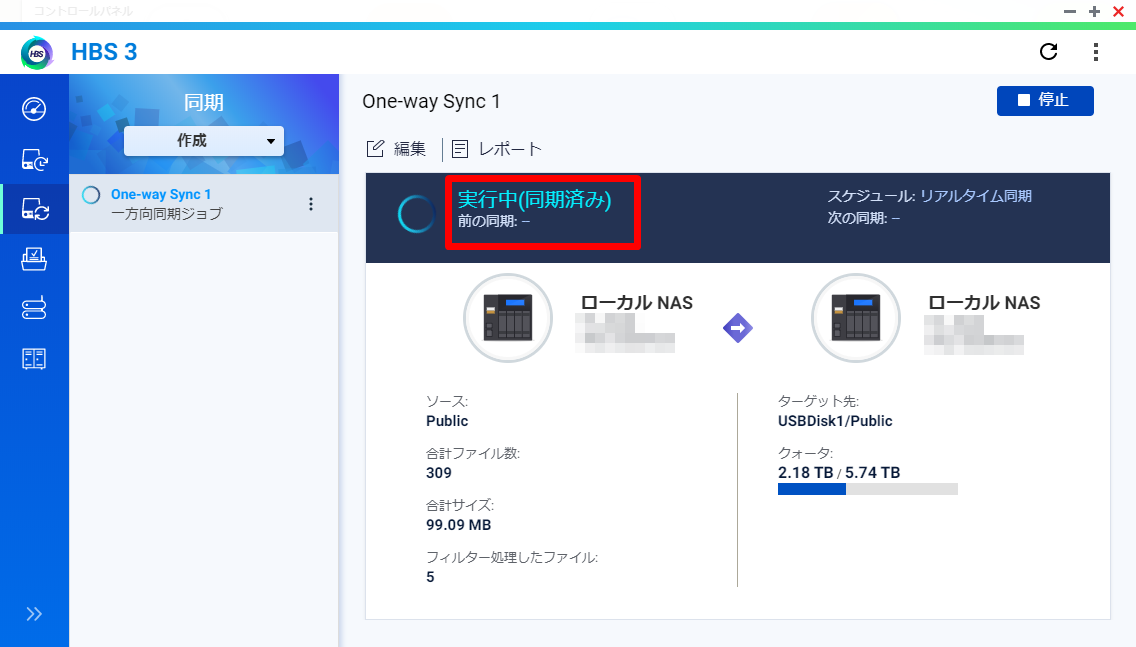This screenshot has width=1136, height=647.
Task: Click the source ローカル NAS device icon
Action: point(508,318)
